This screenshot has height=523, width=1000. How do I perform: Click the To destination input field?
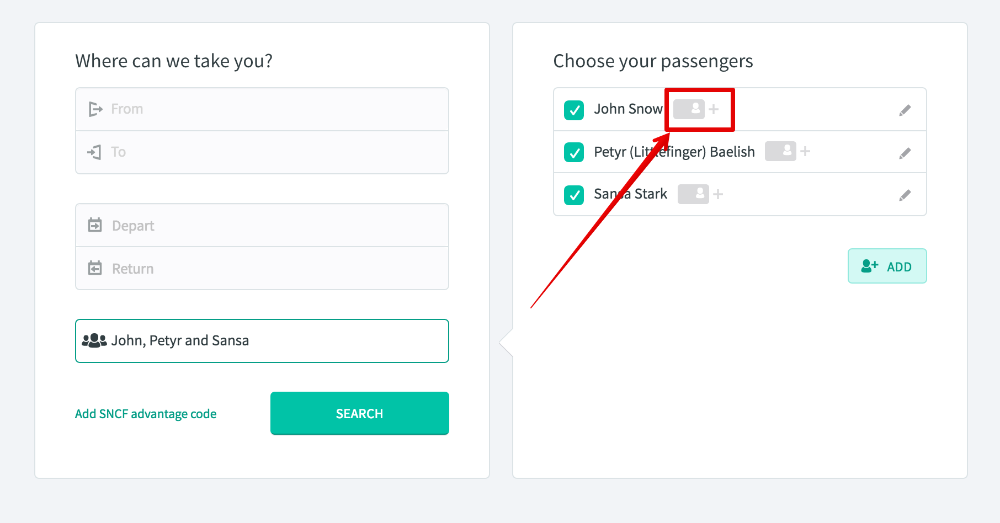click(262, 152)
